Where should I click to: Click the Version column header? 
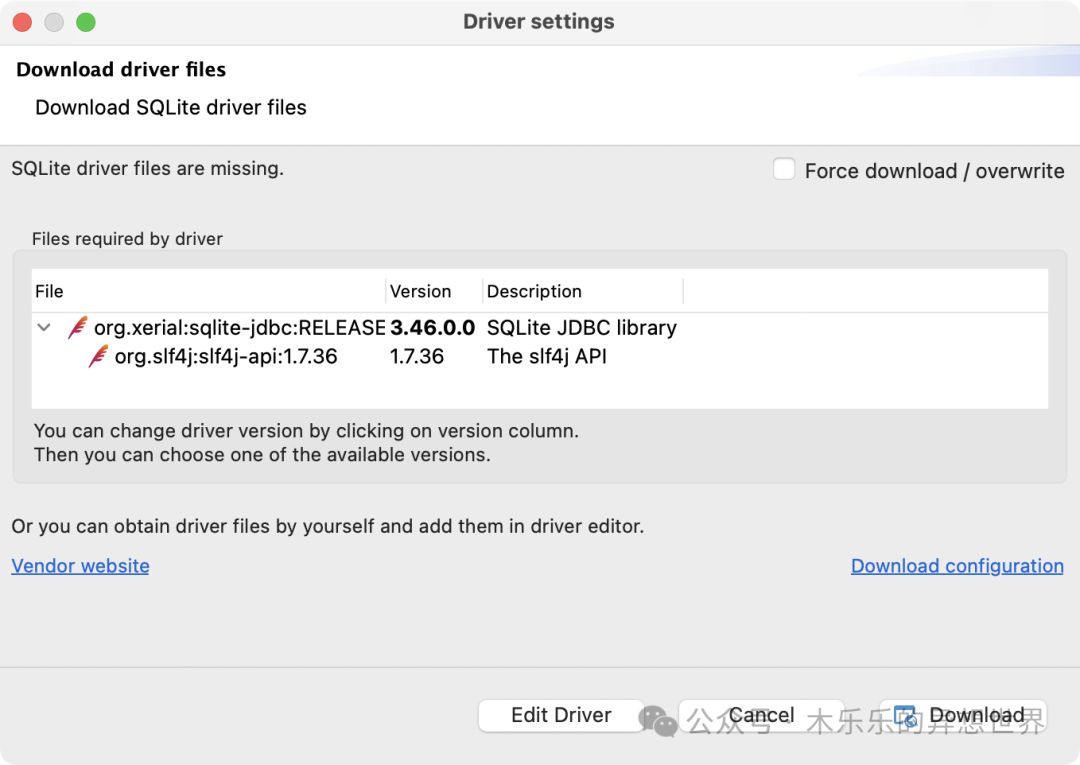[x=434, y=291]
